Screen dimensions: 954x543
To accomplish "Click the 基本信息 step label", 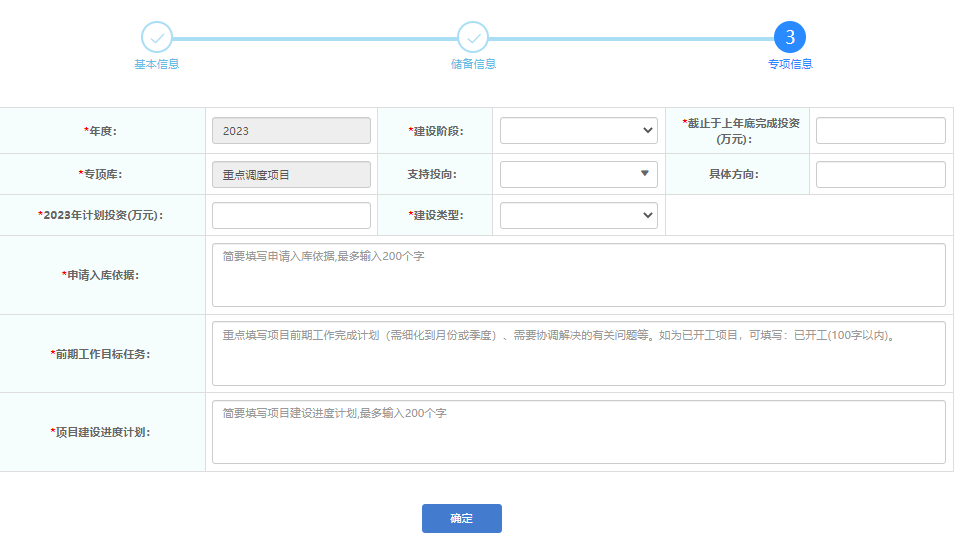I will [x=157, y=64].
